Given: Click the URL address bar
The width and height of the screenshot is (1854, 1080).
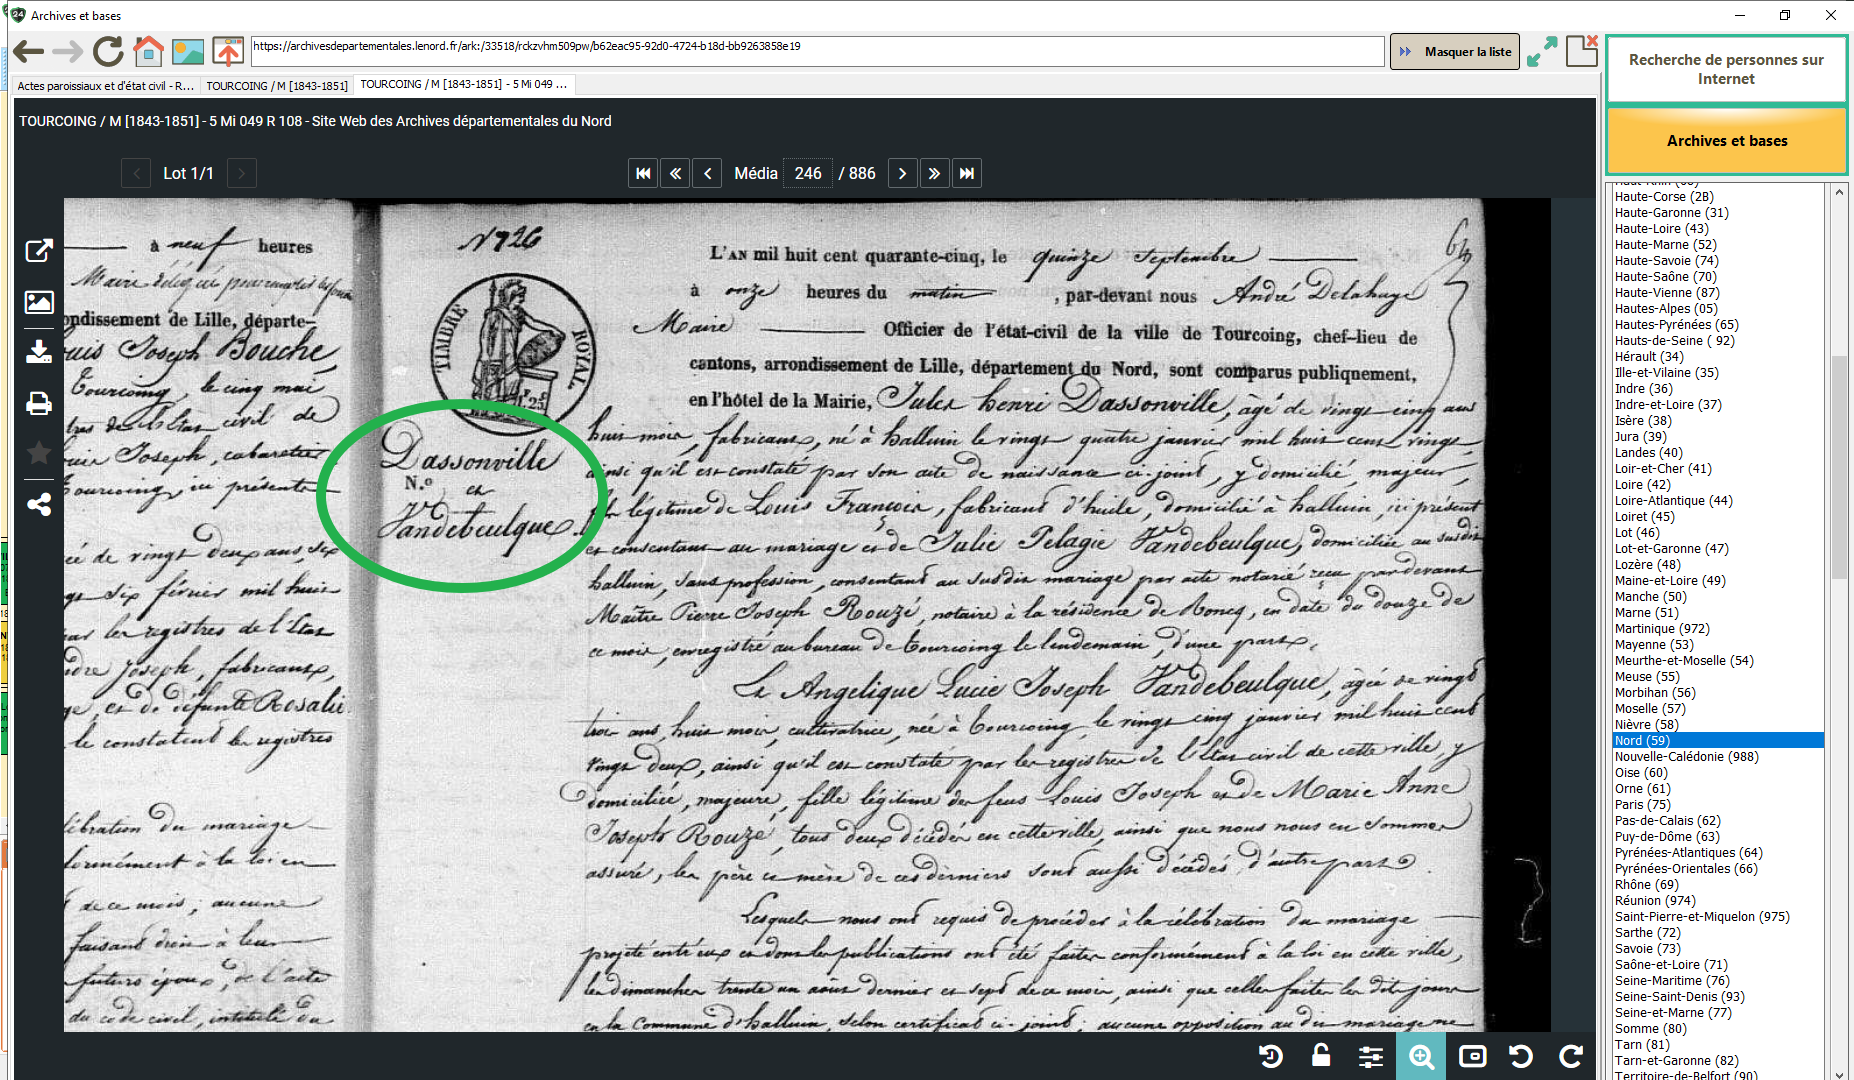Looking at the screenshot, I should [x=817, y=51].
